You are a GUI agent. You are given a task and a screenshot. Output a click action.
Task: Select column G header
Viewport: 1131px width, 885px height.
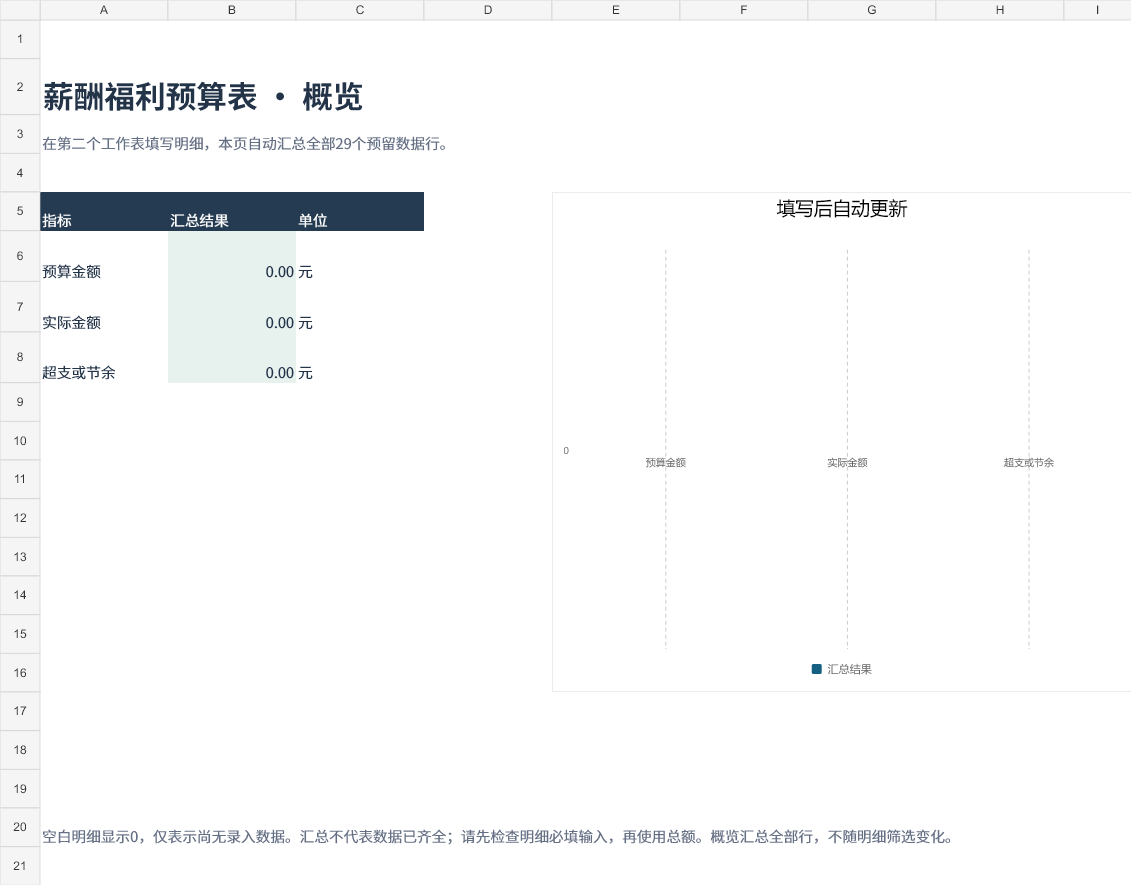(871, 10)
